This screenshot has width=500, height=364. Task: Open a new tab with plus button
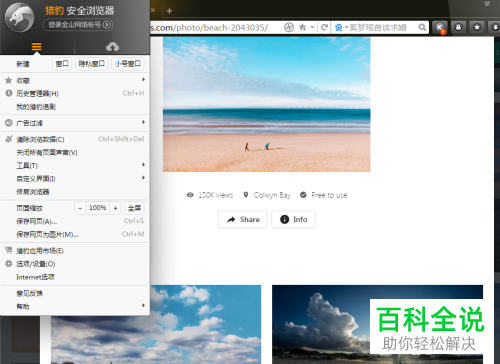coord(169,11)
